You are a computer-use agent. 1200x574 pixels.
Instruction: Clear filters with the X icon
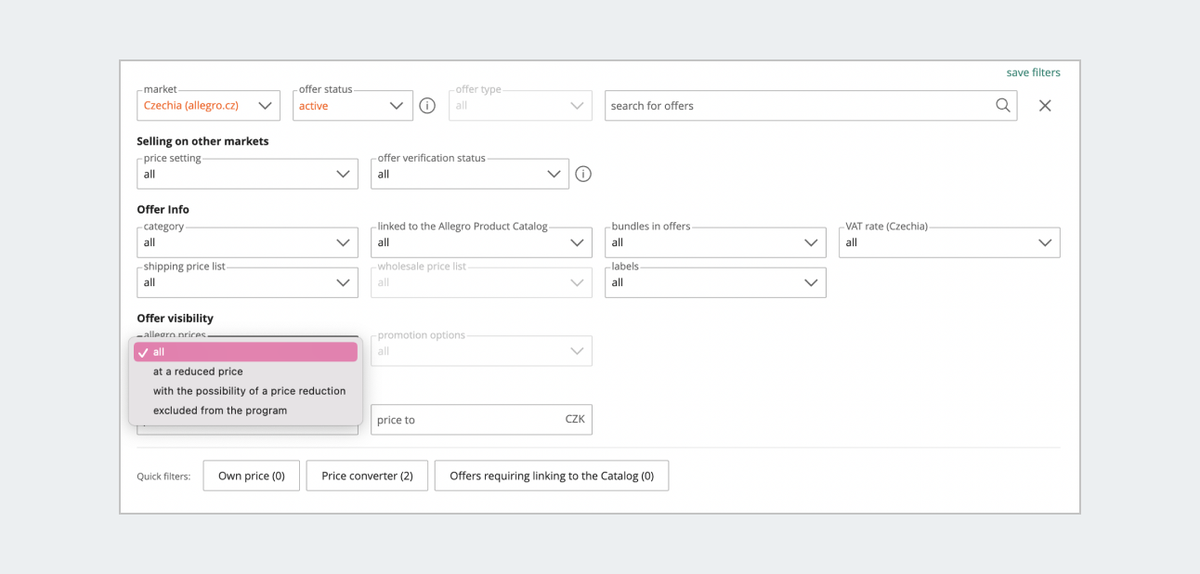pyautogui.click(x=1045, y=106)
